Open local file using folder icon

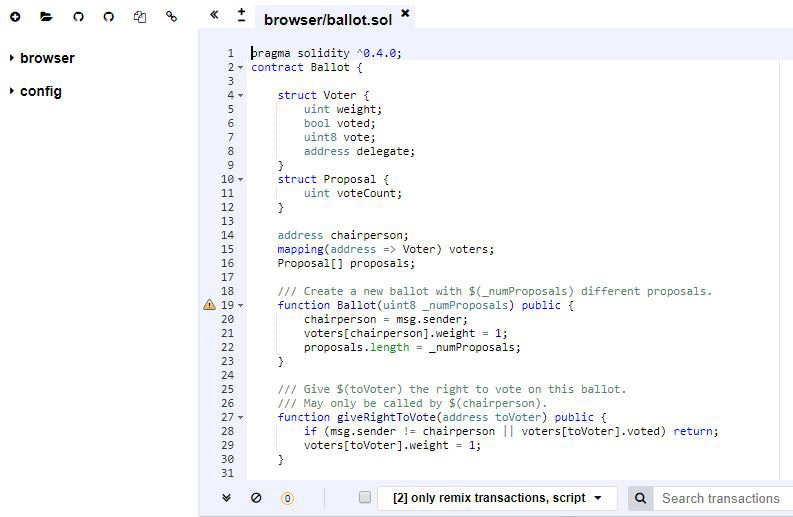[x=46, y=17]
